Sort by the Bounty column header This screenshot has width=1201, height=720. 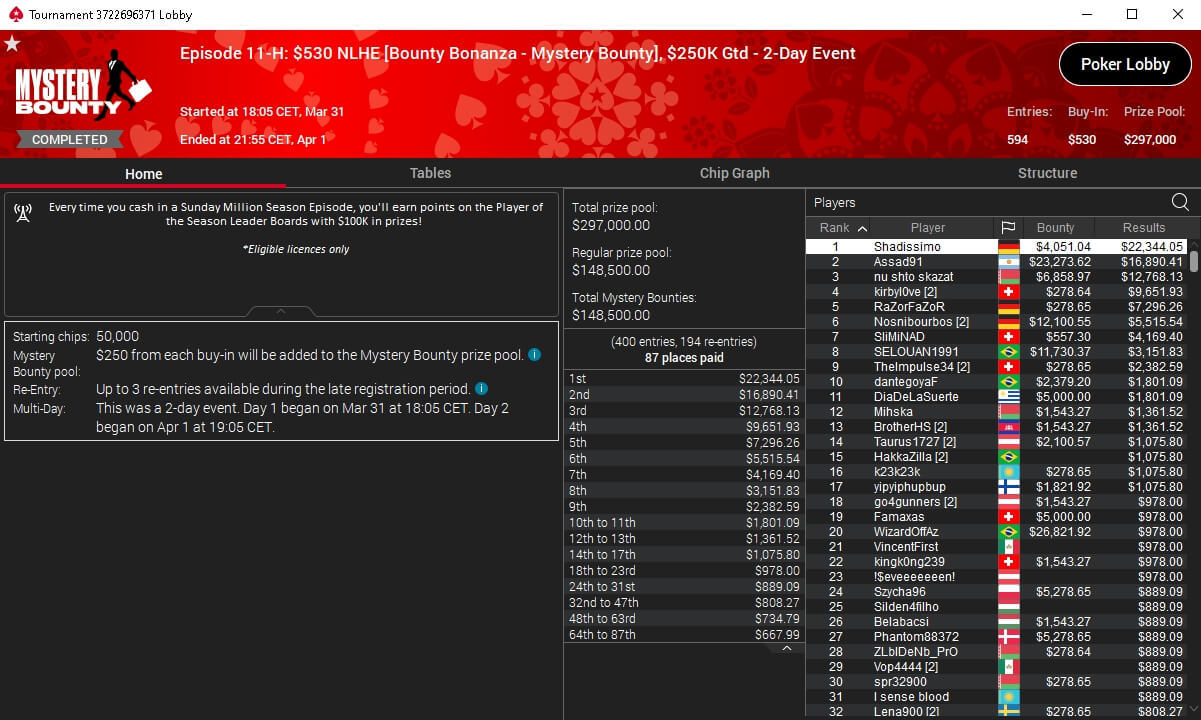point(1056,228)
